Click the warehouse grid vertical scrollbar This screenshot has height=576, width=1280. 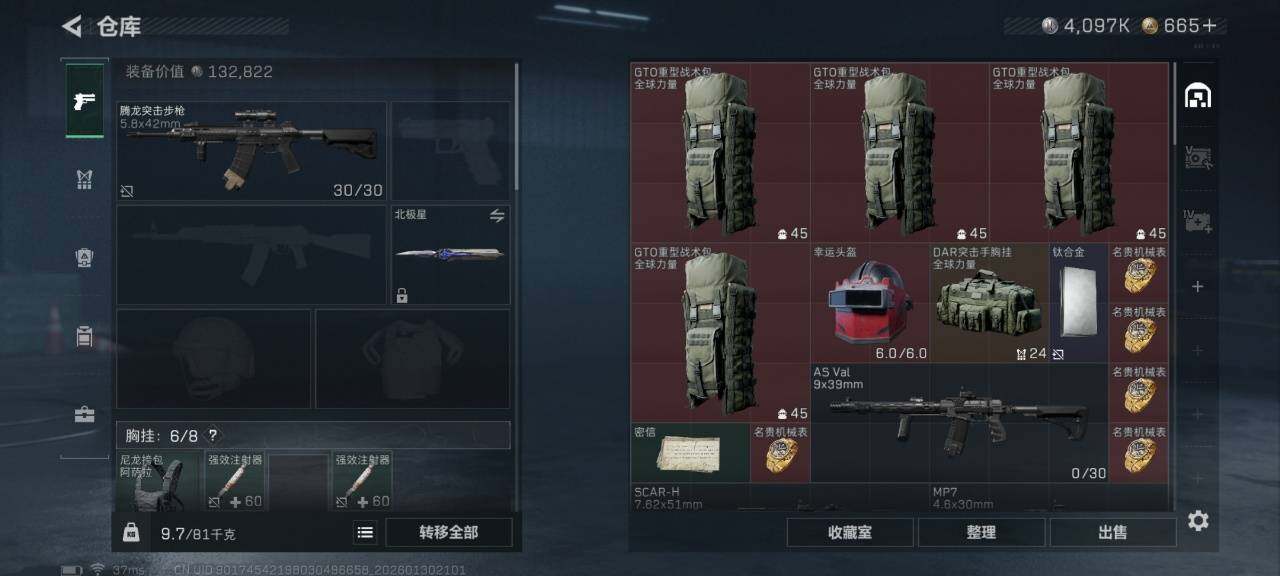pyautogui.click(x=1173, y=105)
